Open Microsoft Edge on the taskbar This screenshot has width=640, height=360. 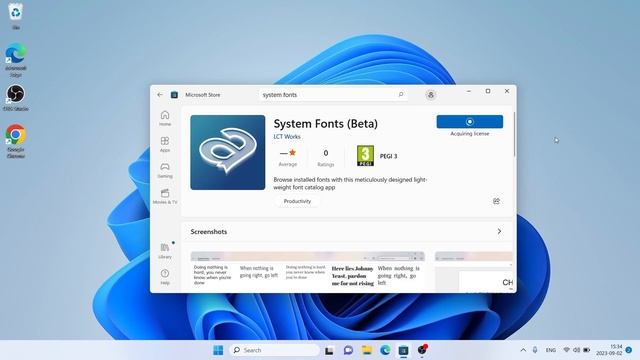pos(385,350)
